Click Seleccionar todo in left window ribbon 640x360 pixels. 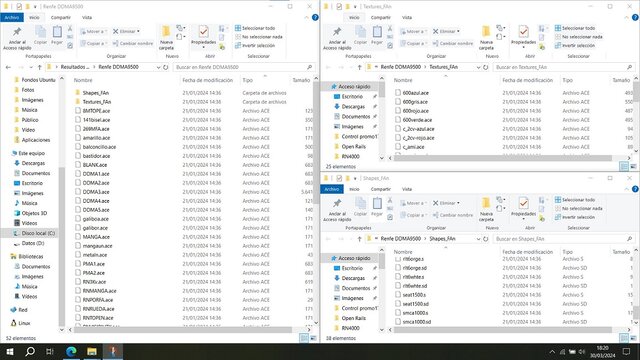coord(255,28)
